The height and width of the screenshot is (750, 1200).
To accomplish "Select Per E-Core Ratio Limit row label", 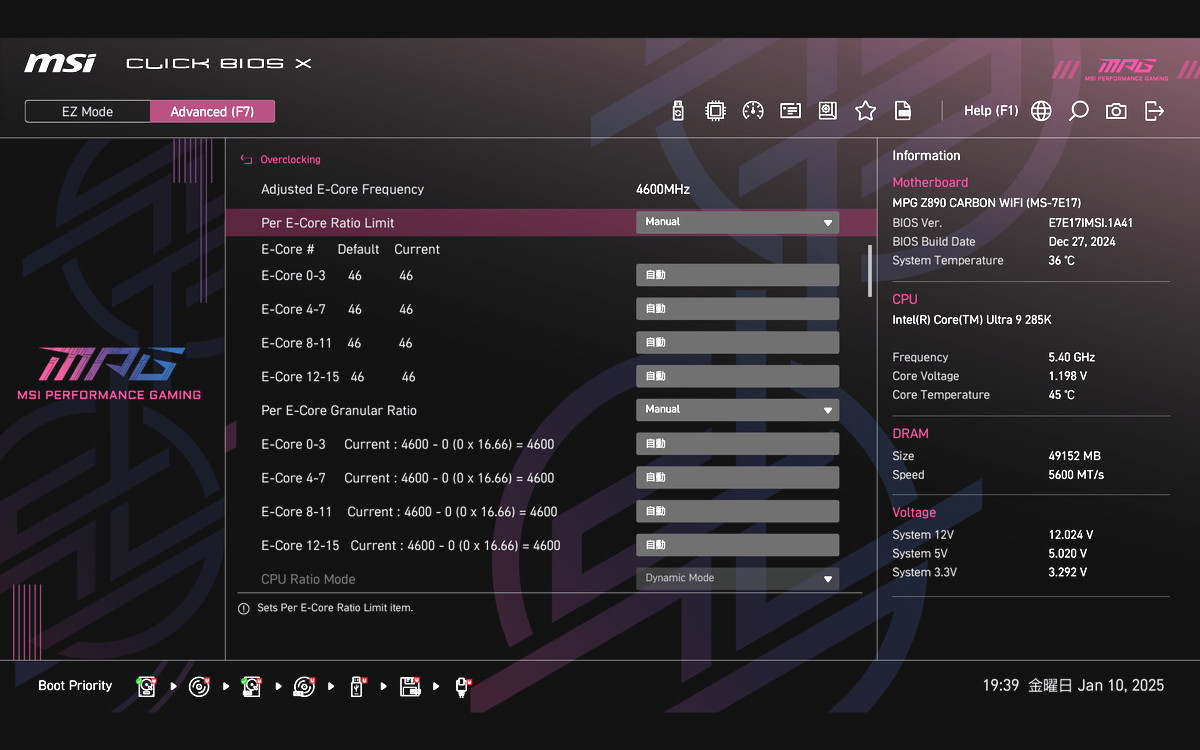I will pyautogui.click(x=327, y=223).
